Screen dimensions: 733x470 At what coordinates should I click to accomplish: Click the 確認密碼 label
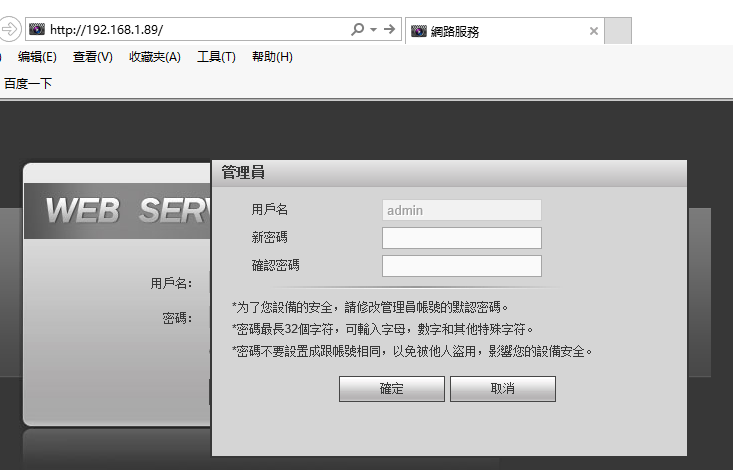point(276,265)
